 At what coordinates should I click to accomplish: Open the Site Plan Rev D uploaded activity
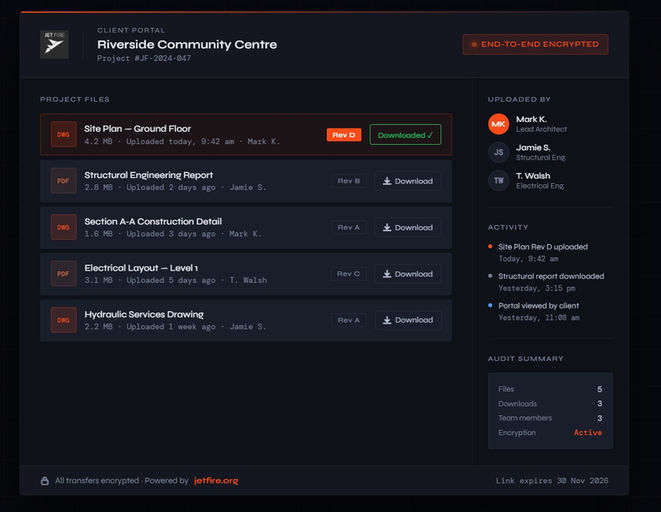point(543,247)
